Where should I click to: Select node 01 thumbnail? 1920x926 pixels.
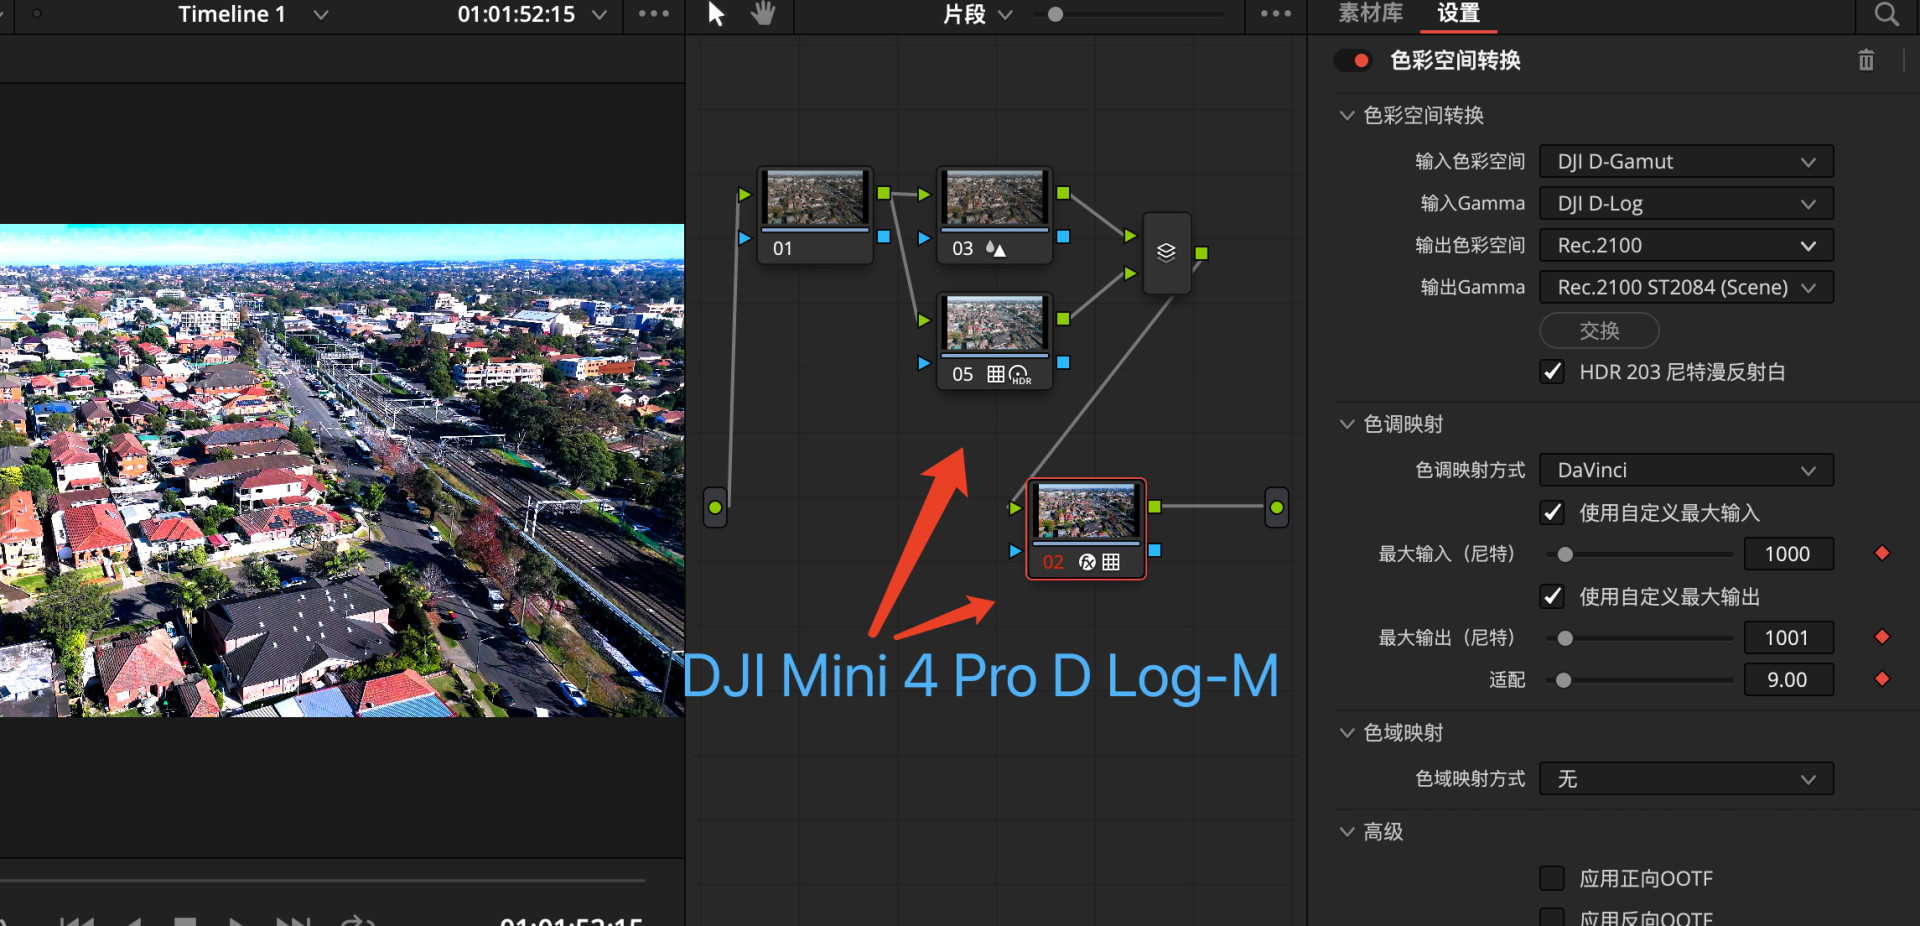click(x=815, y=197)
